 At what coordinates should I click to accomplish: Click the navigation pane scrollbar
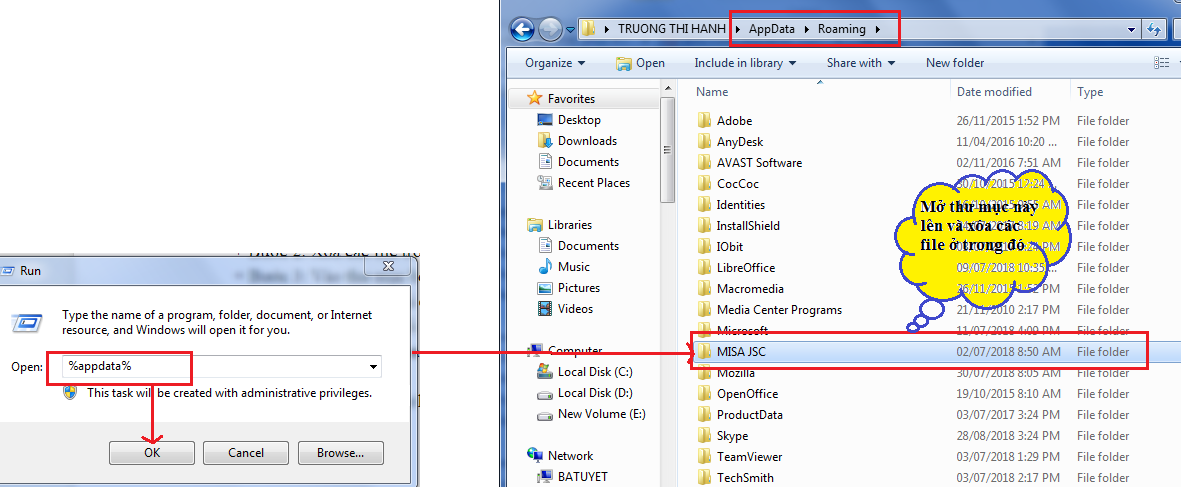[x=667, y=149]
